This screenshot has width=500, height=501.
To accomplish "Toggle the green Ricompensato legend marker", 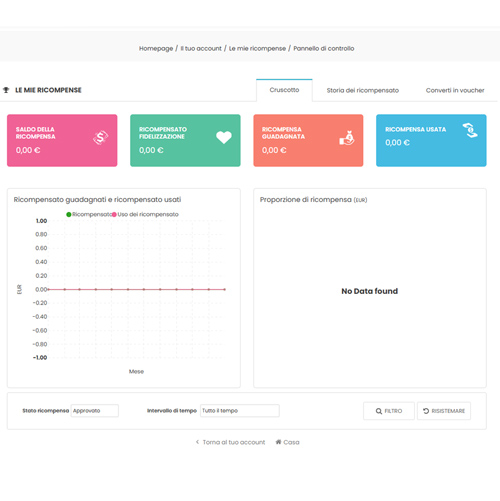I will (69, 214).
